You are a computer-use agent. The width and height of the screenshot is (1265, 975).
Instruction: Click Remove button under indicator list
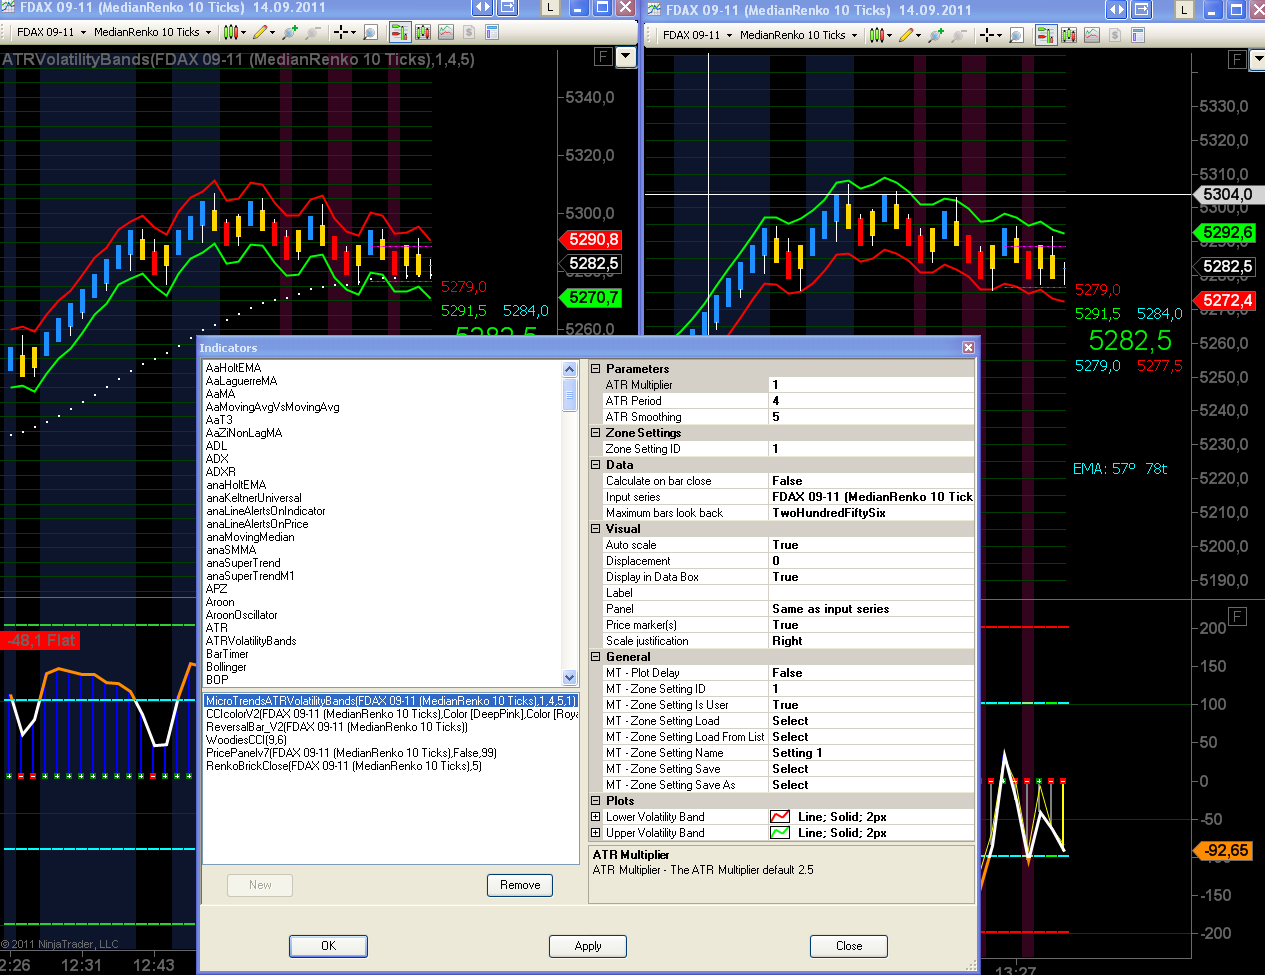pos(520,885)
